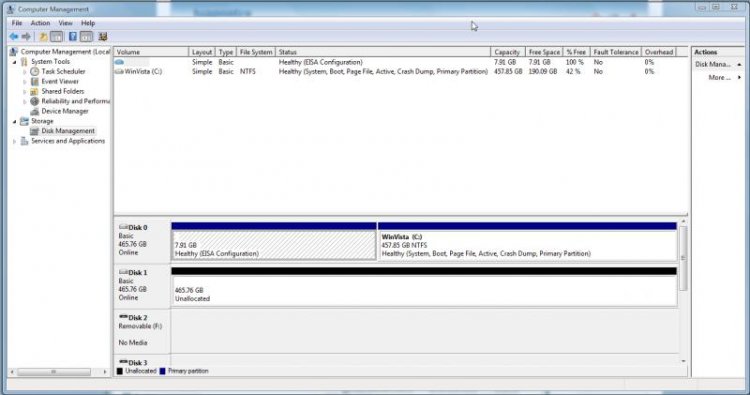Click the Disk 2 removable drive icon
The height and width of the screenshot is (395, 750).
(x=123, y=317)
